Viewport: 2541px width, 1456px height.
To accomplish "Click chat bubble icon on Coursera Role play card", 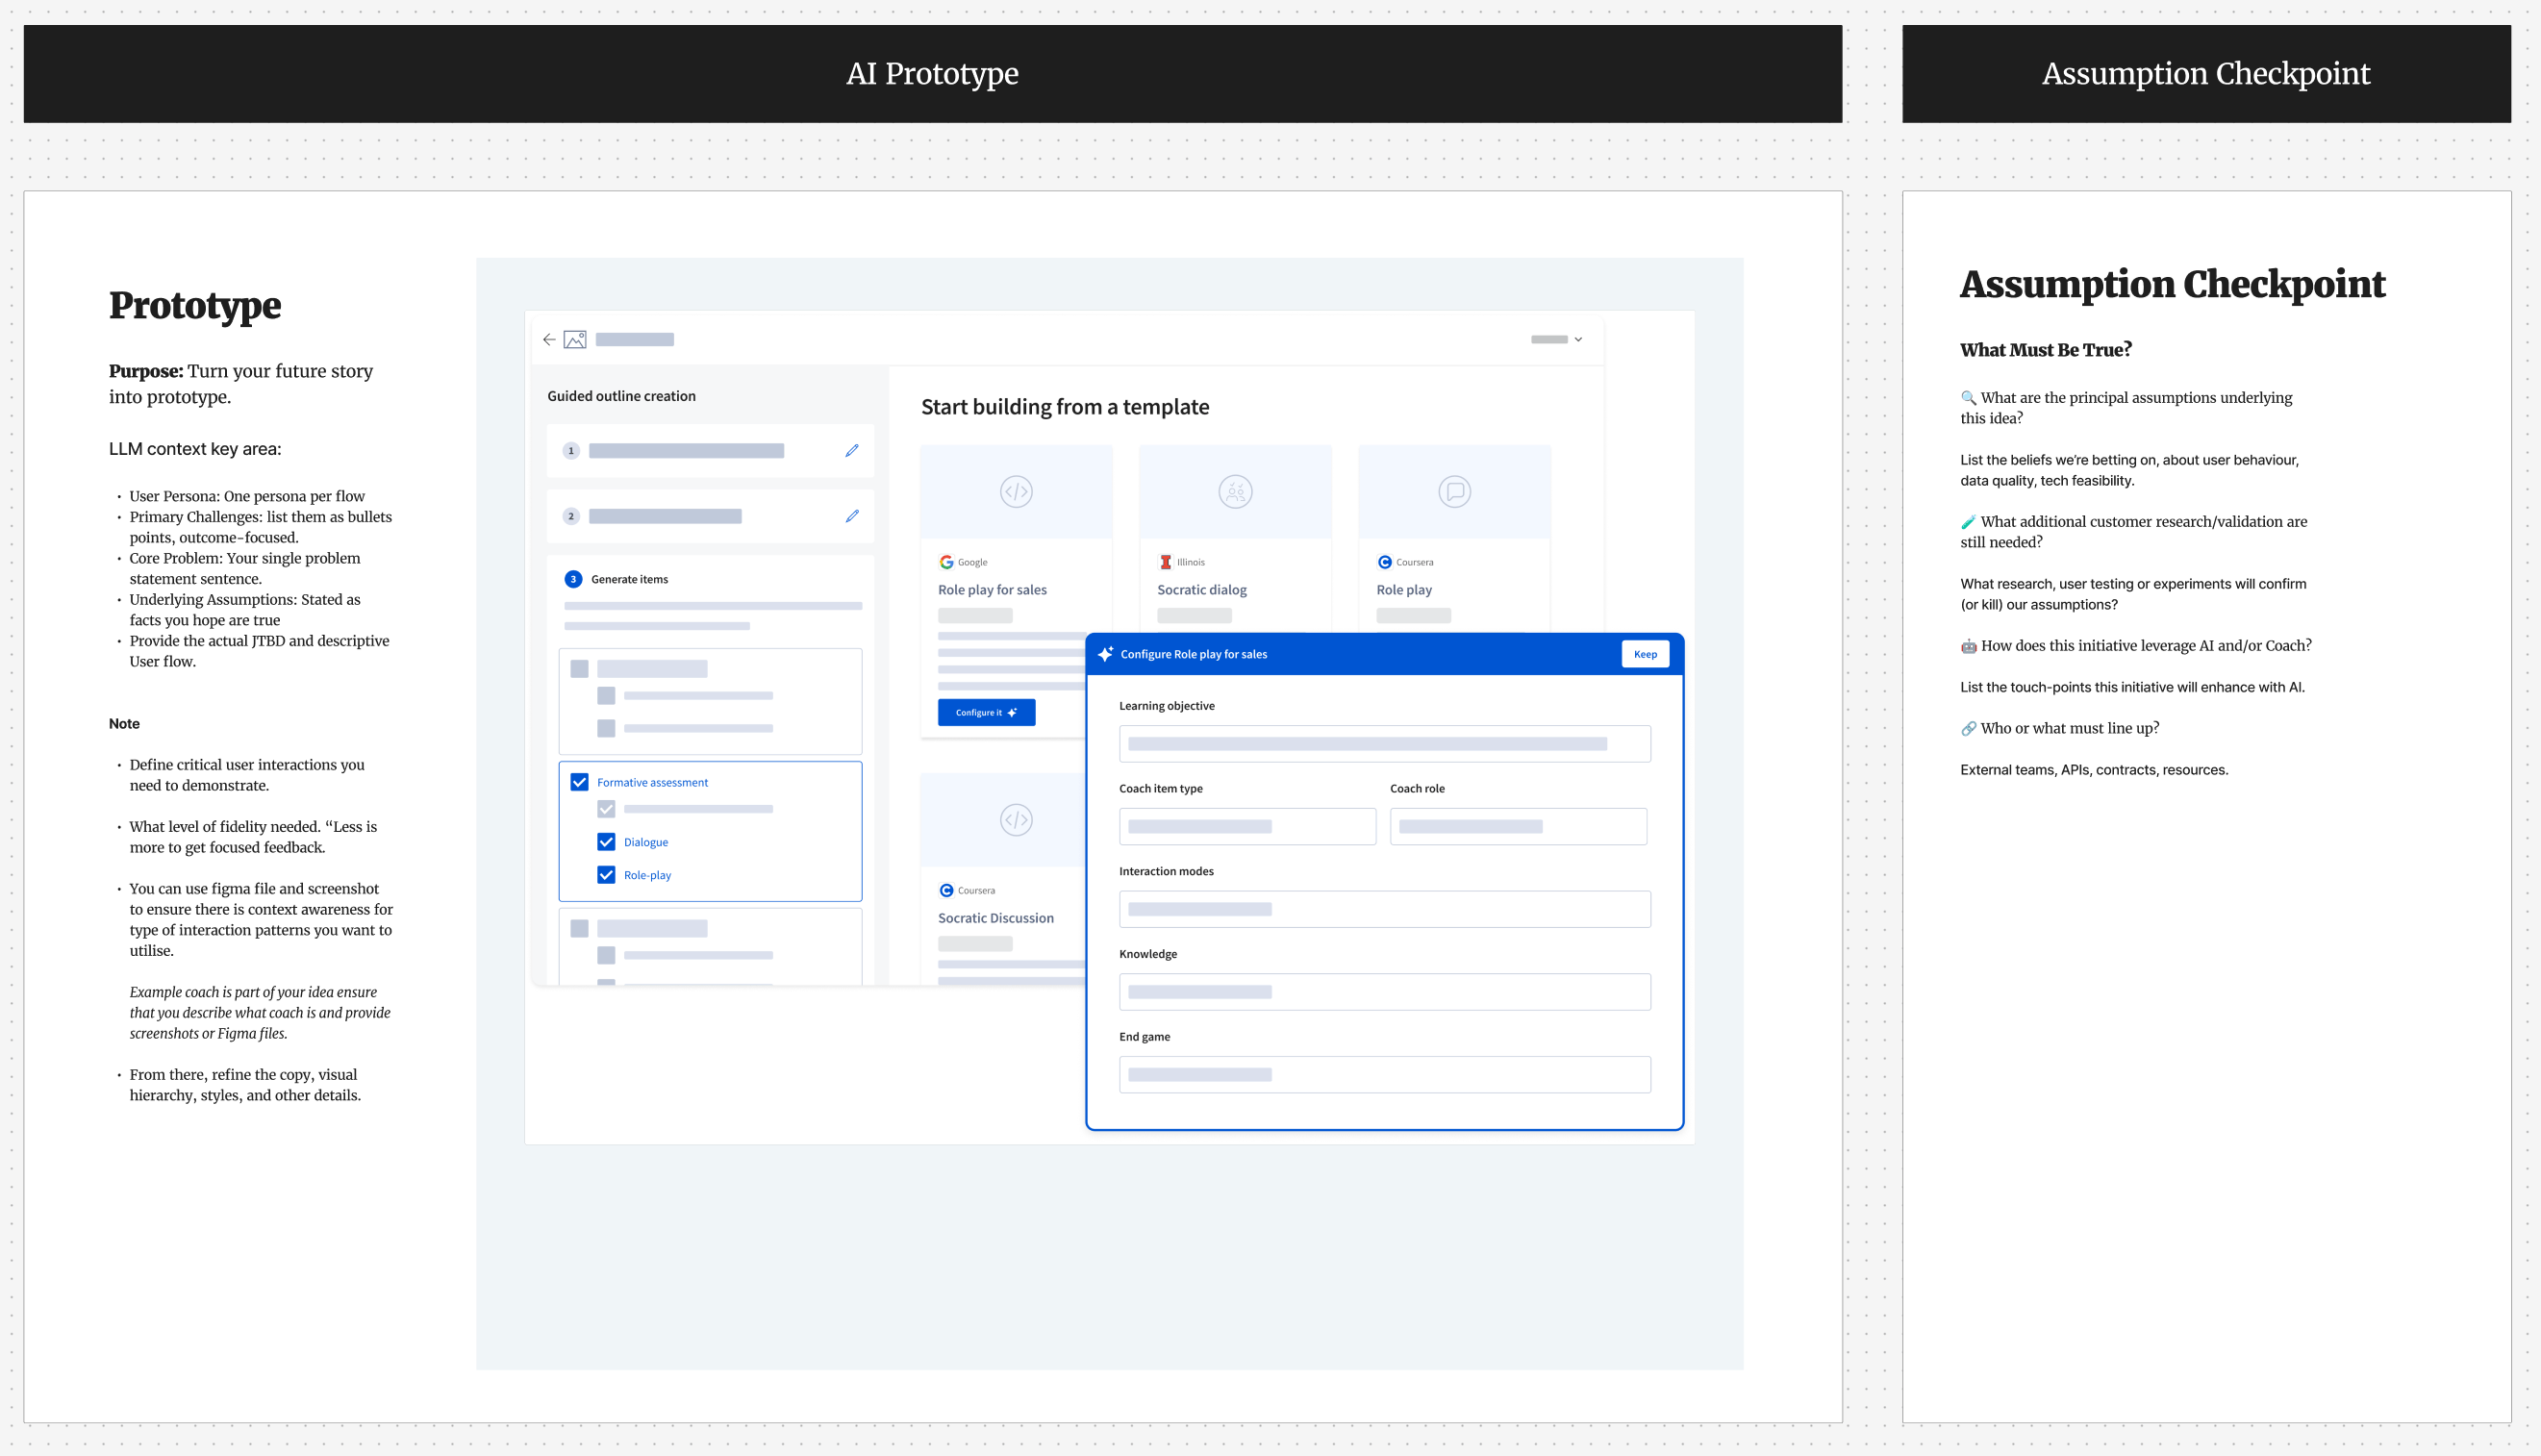I will coord(1454,492).
